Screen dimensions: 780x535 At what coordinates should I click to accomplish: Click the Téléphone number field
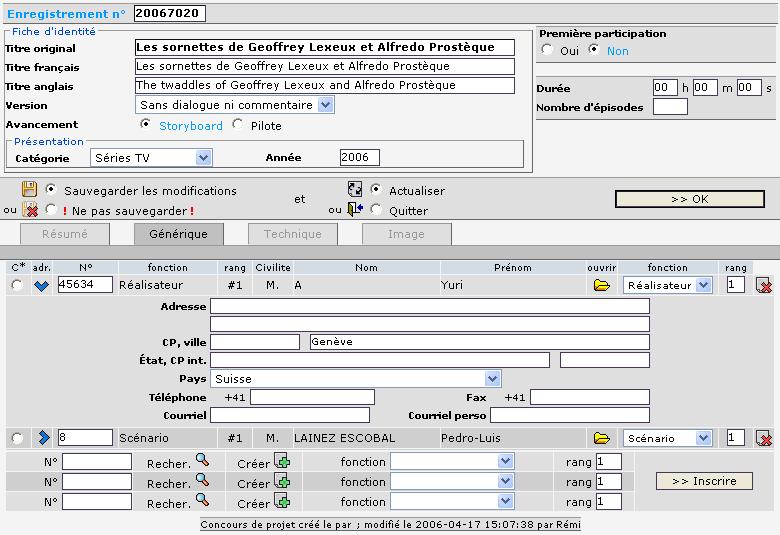312,397
